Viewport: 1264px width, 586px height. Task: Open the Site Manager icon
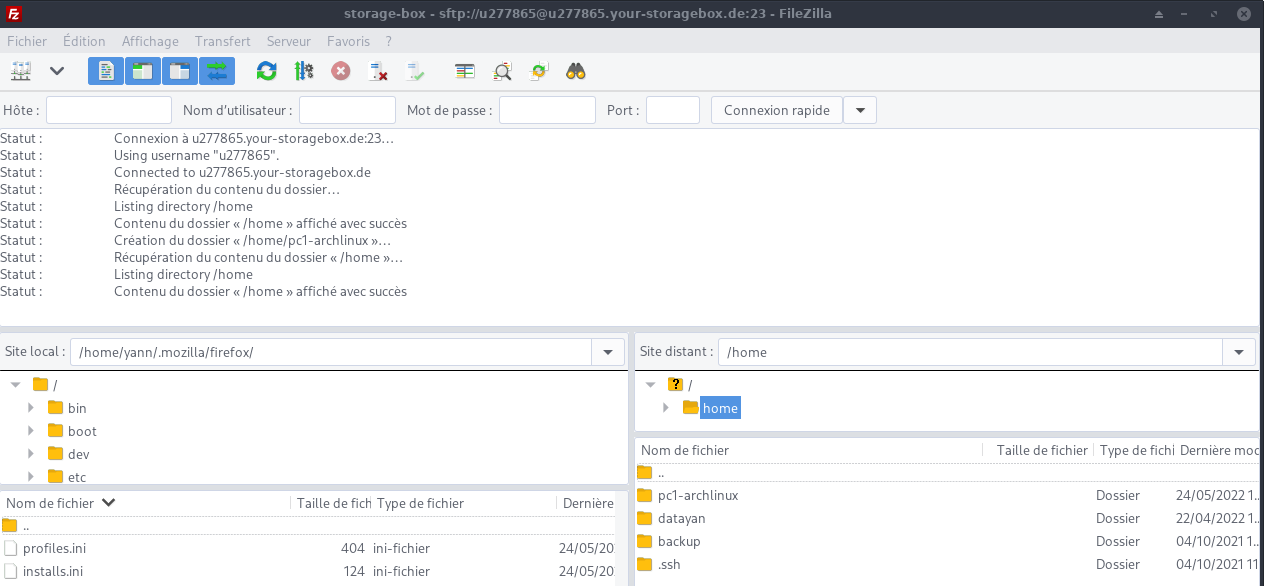pos(21,71)
